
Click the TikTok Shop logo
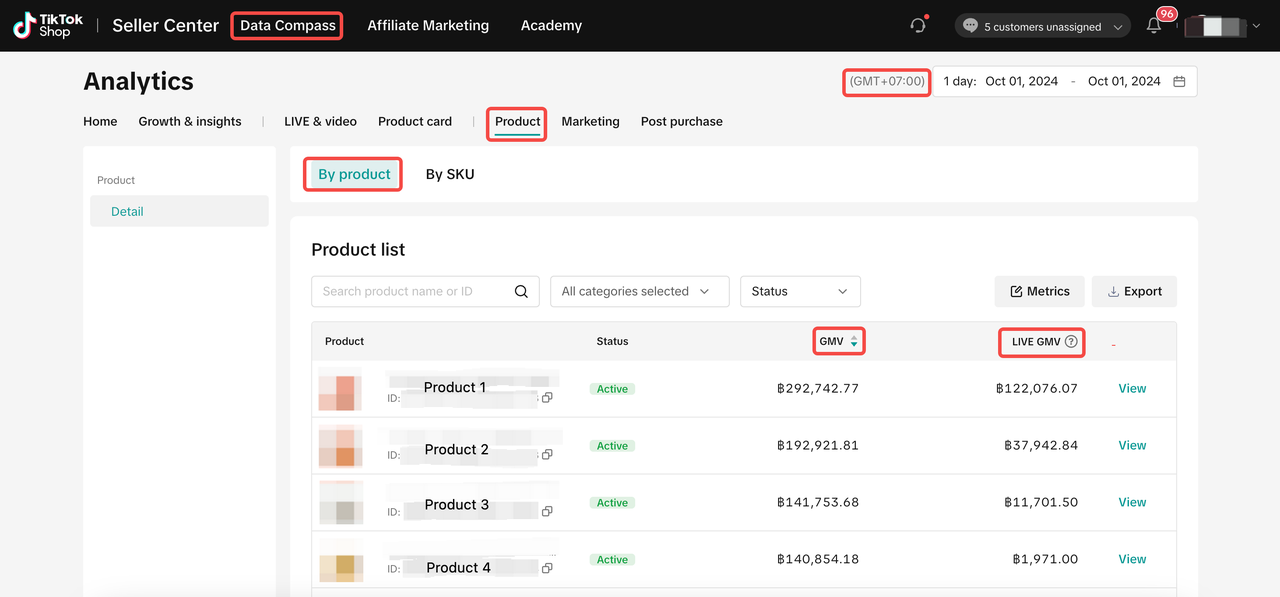48,26
